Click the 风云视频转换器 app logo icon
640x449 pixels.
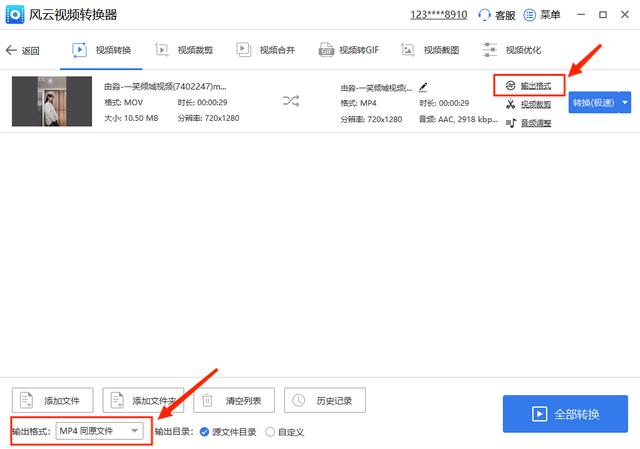[15, 15]
